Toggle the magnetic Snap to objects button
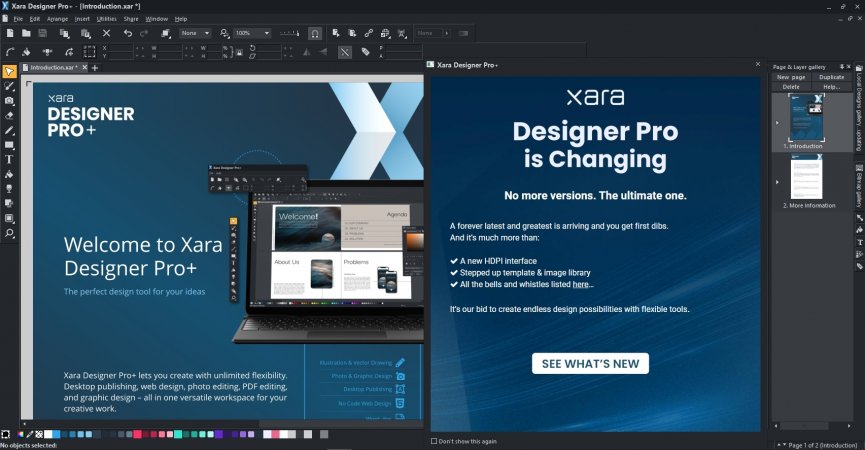The image size is (865, 450). pyautogui.click(x=314, y=34)
